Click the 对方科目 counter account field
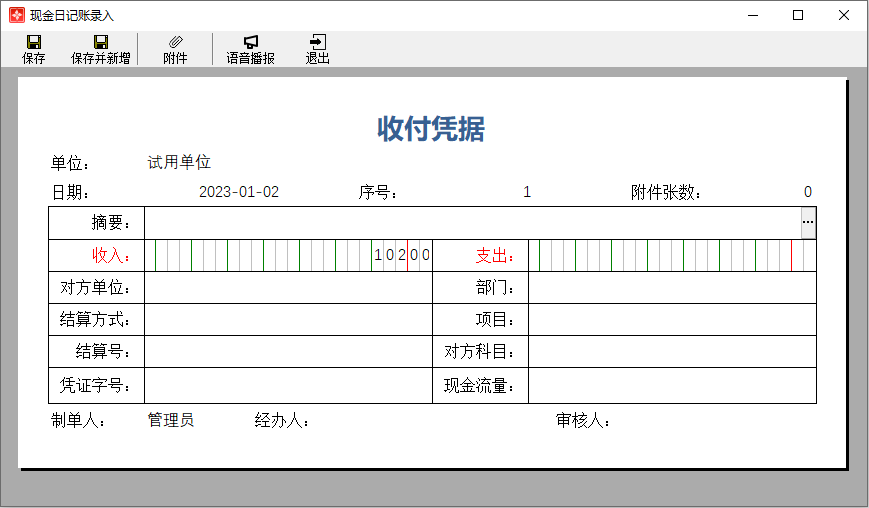869x508 pixels. pyautogui.click(x=672, y=352)
